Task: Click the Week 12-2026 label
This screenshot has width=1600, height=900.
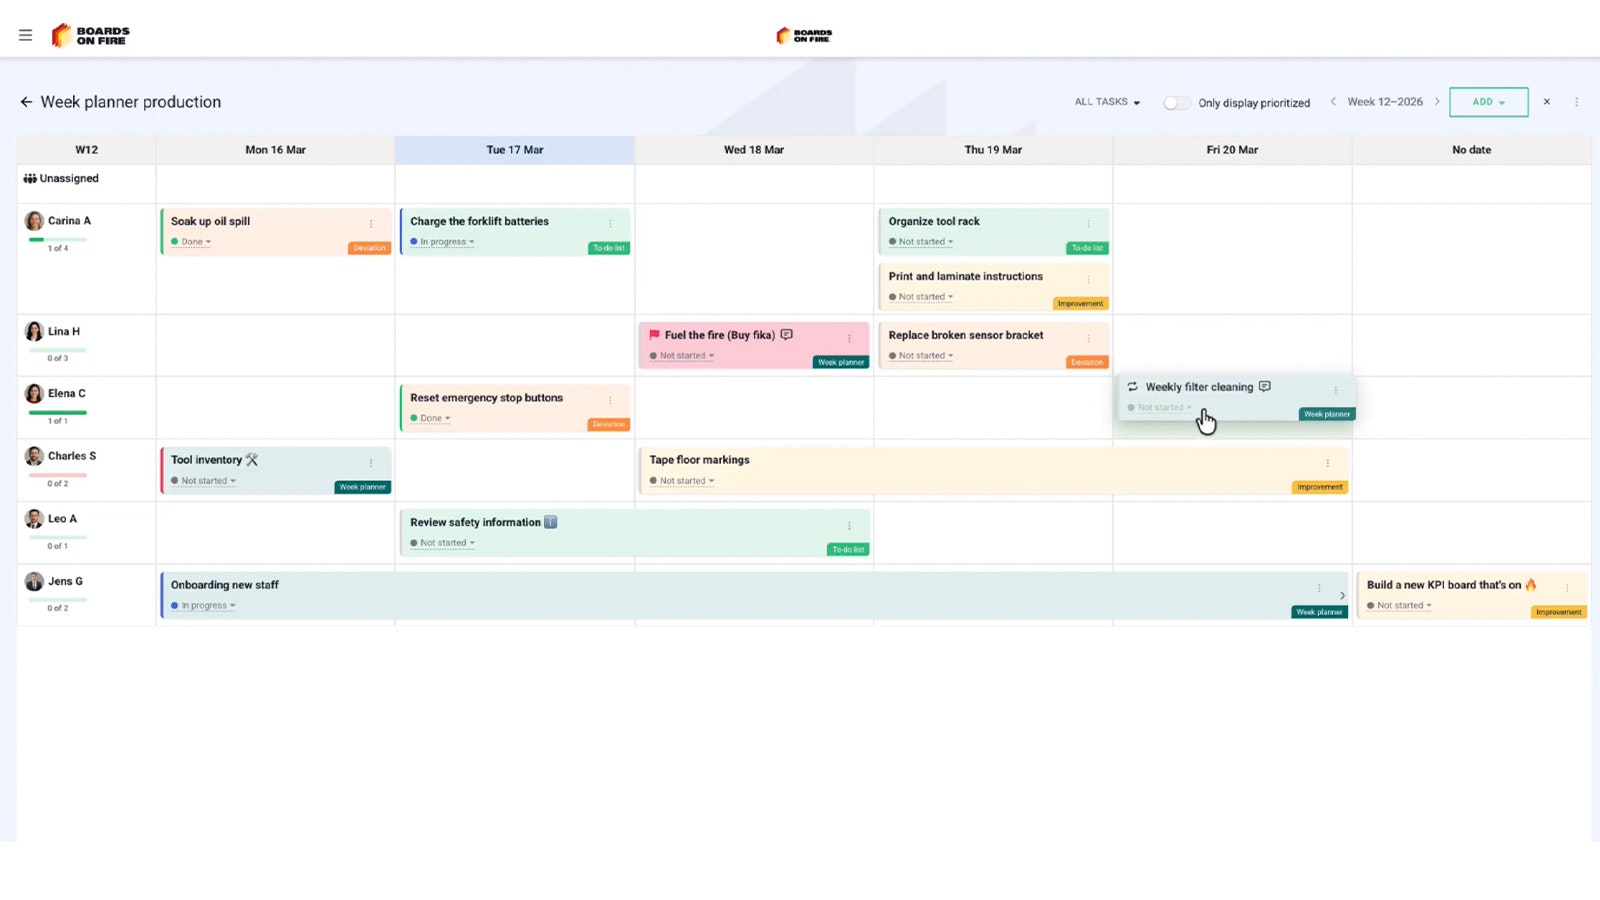Action: coord(1385,102)
